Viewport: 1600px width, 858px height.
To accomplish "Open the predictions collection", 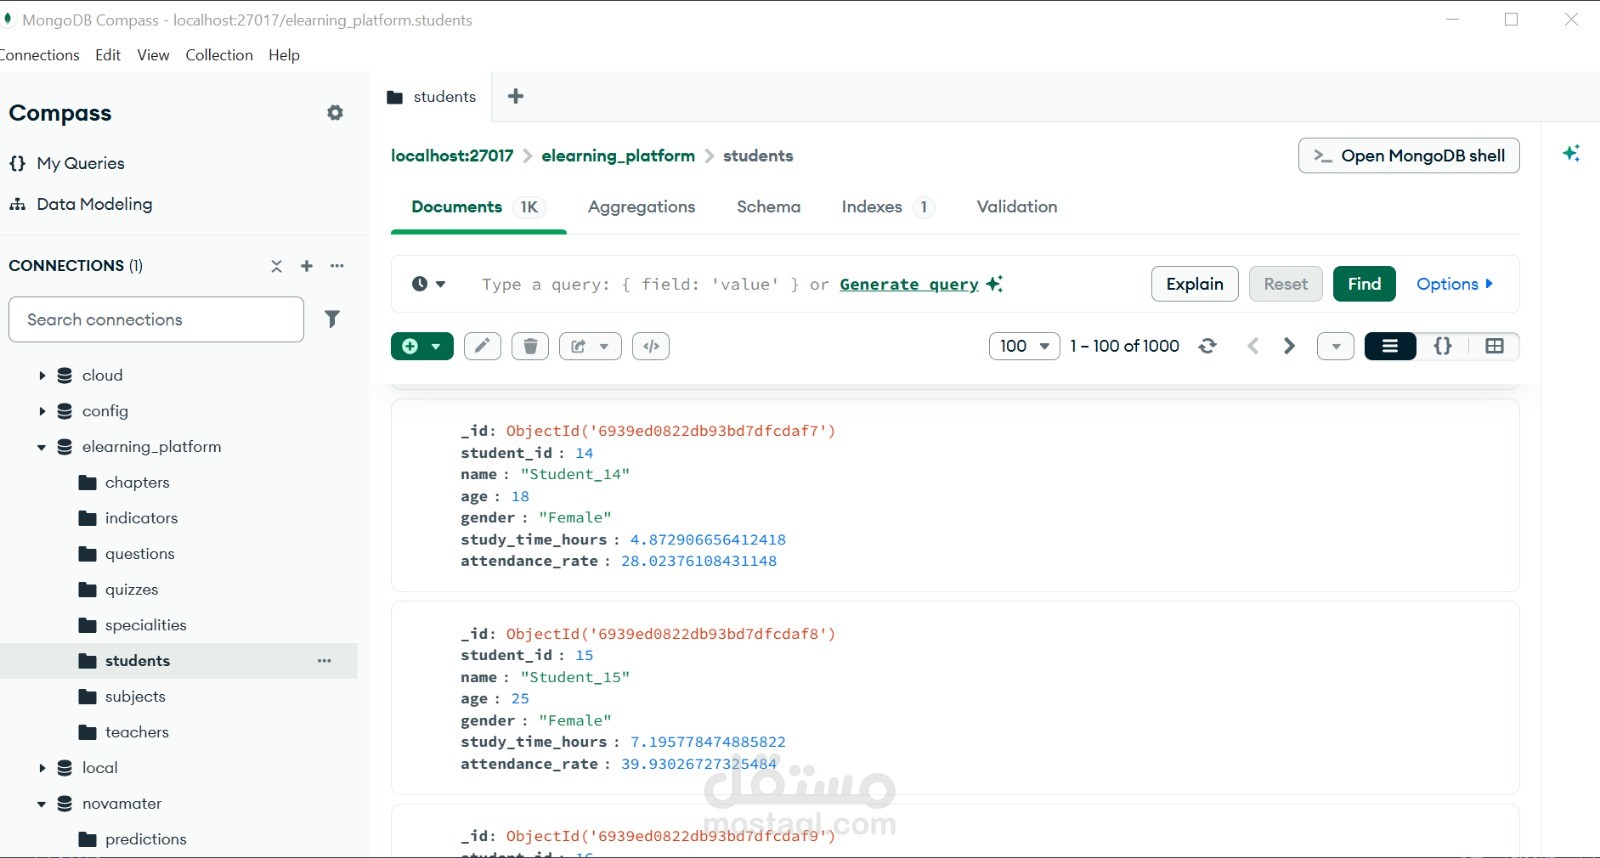I will click(x=145, y=839).
